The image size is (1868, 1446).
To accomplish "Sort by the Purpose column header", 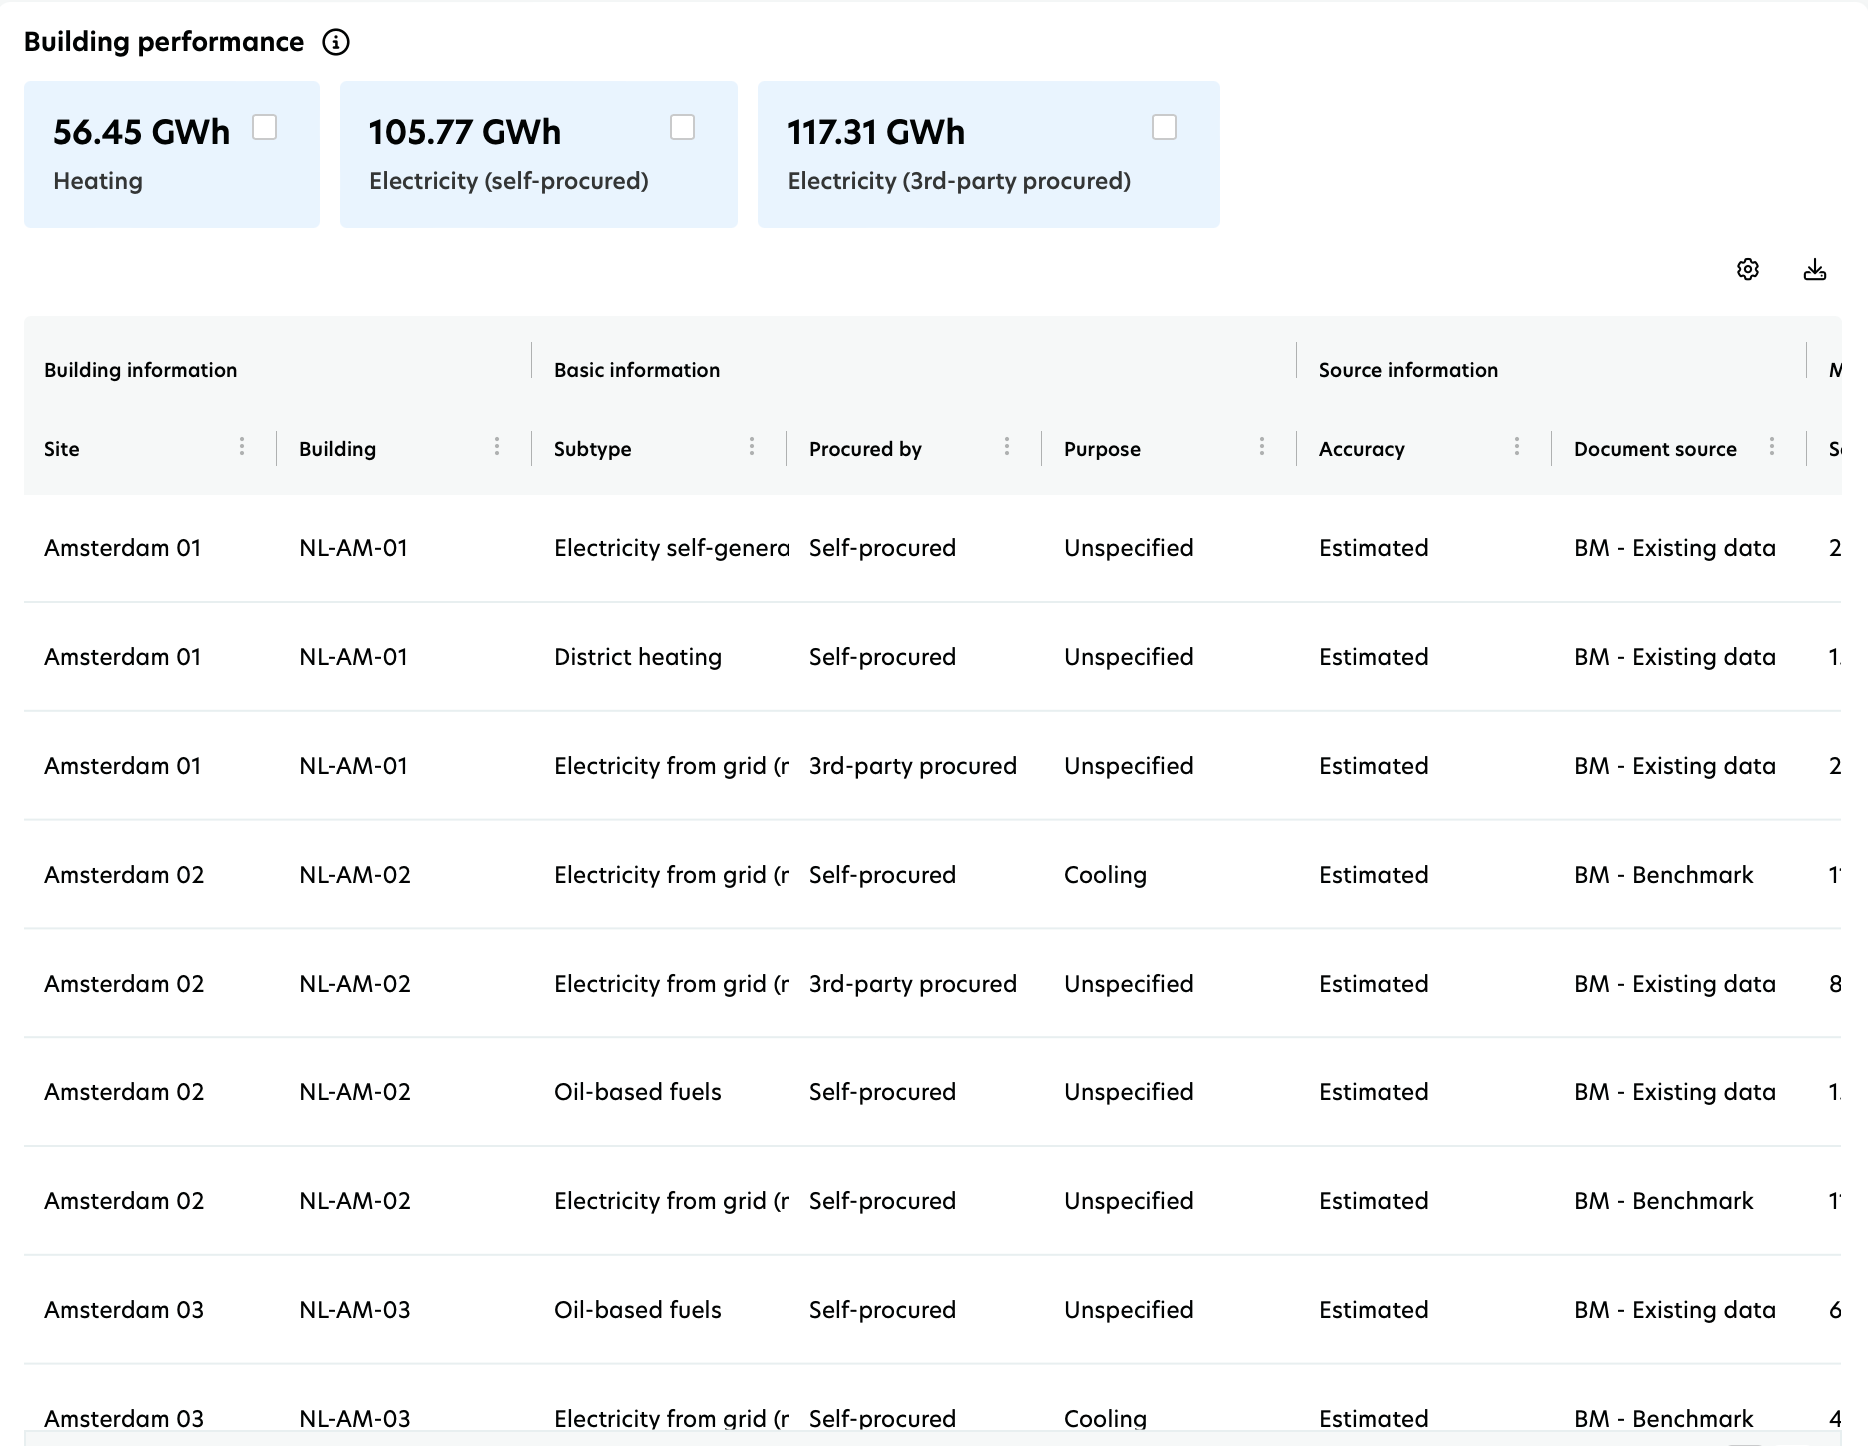I will tap(1102, 449).
